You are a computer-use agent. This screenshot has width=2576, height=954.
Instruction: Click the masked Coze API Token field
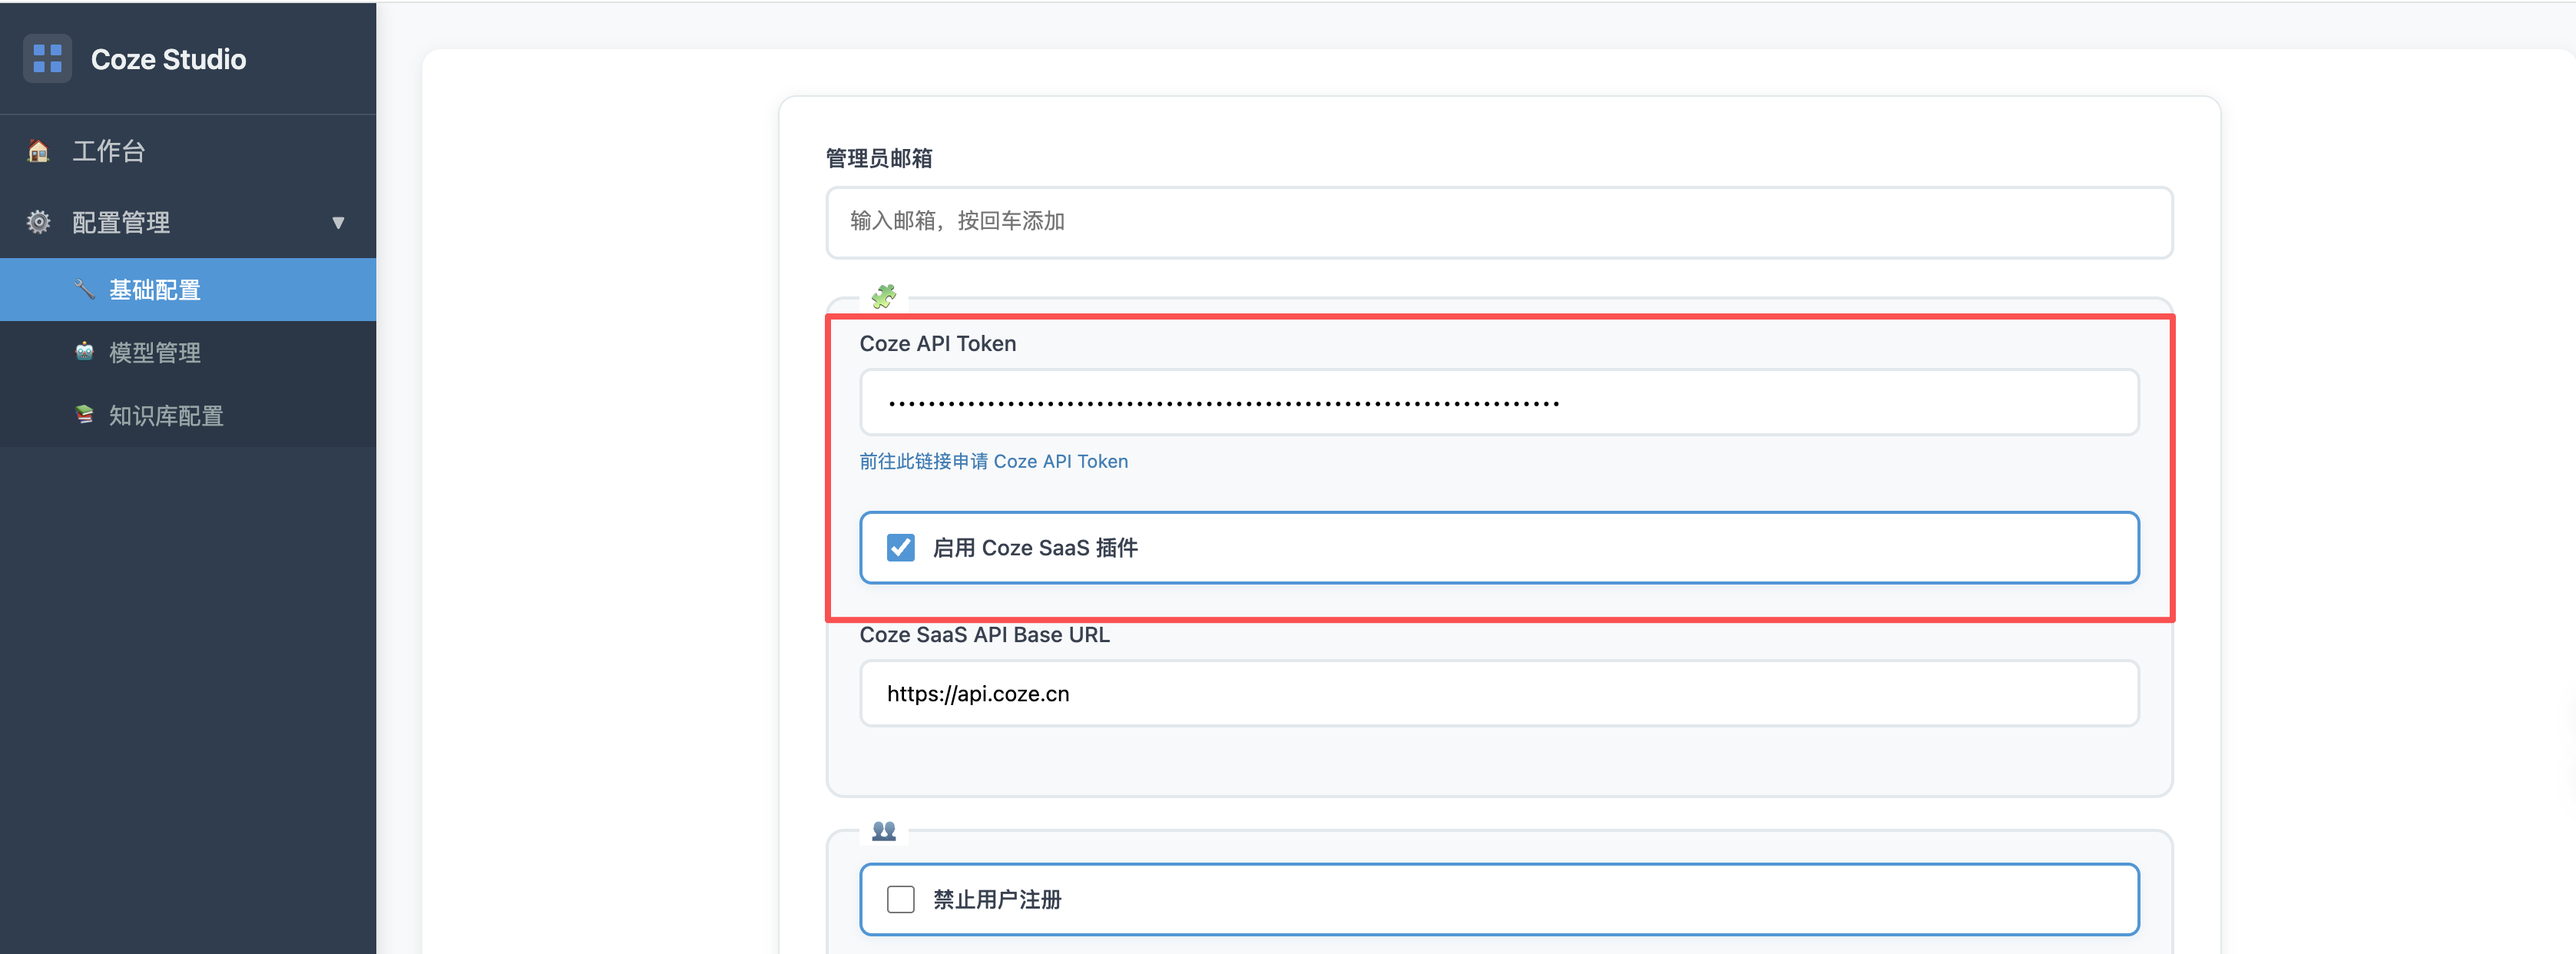[x=1498, y=402]
